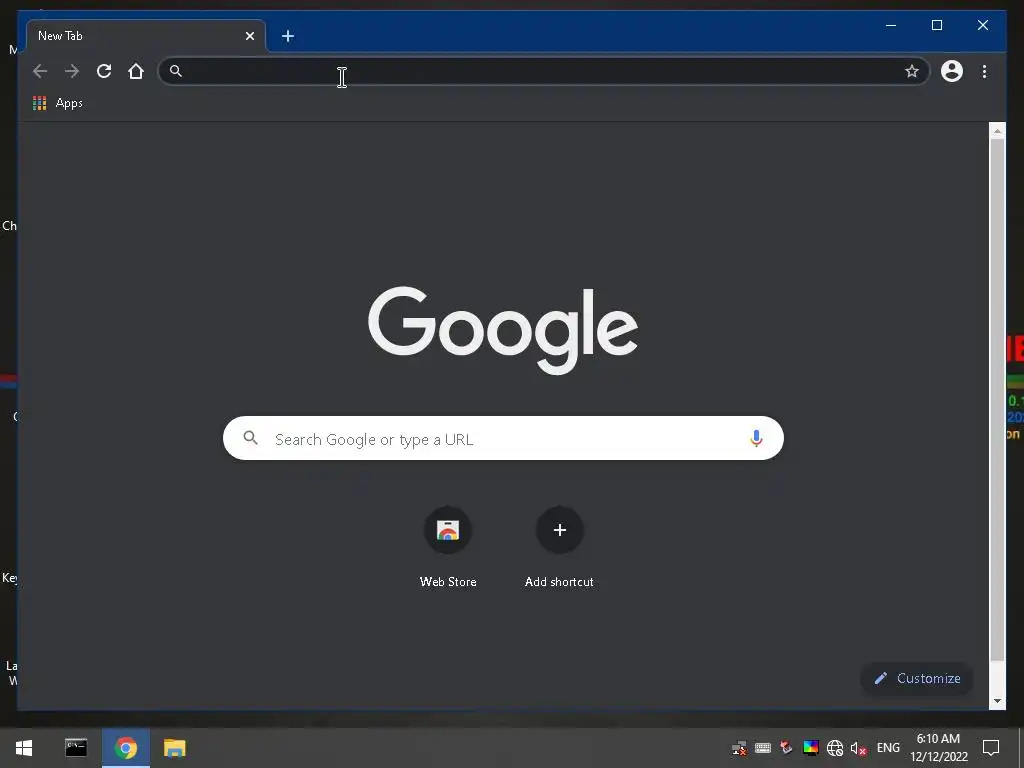Open a new tab with plus button
Viewport: 1024px width, 768px height.
click(x=288, y=36)
